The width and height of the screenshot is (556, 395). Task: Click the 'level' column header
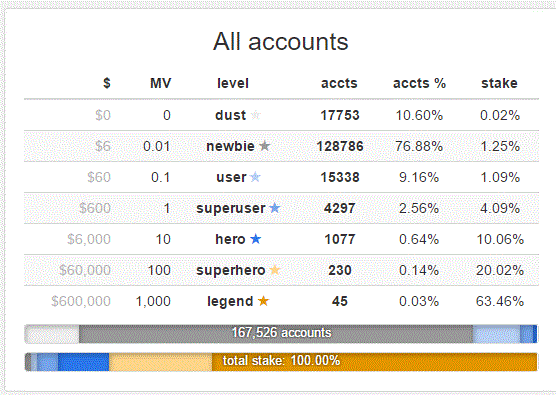pyautogui.click(x=233, y=83)
